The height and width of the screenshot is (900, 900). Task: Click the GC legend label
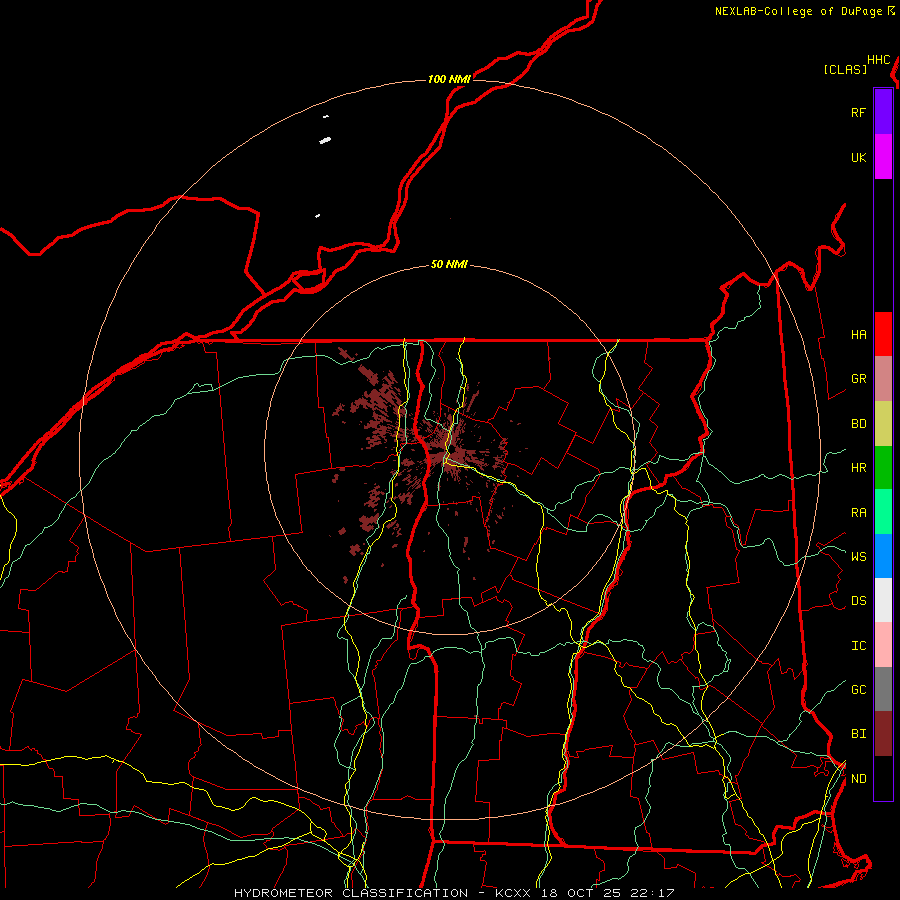(x=858, y=690)
